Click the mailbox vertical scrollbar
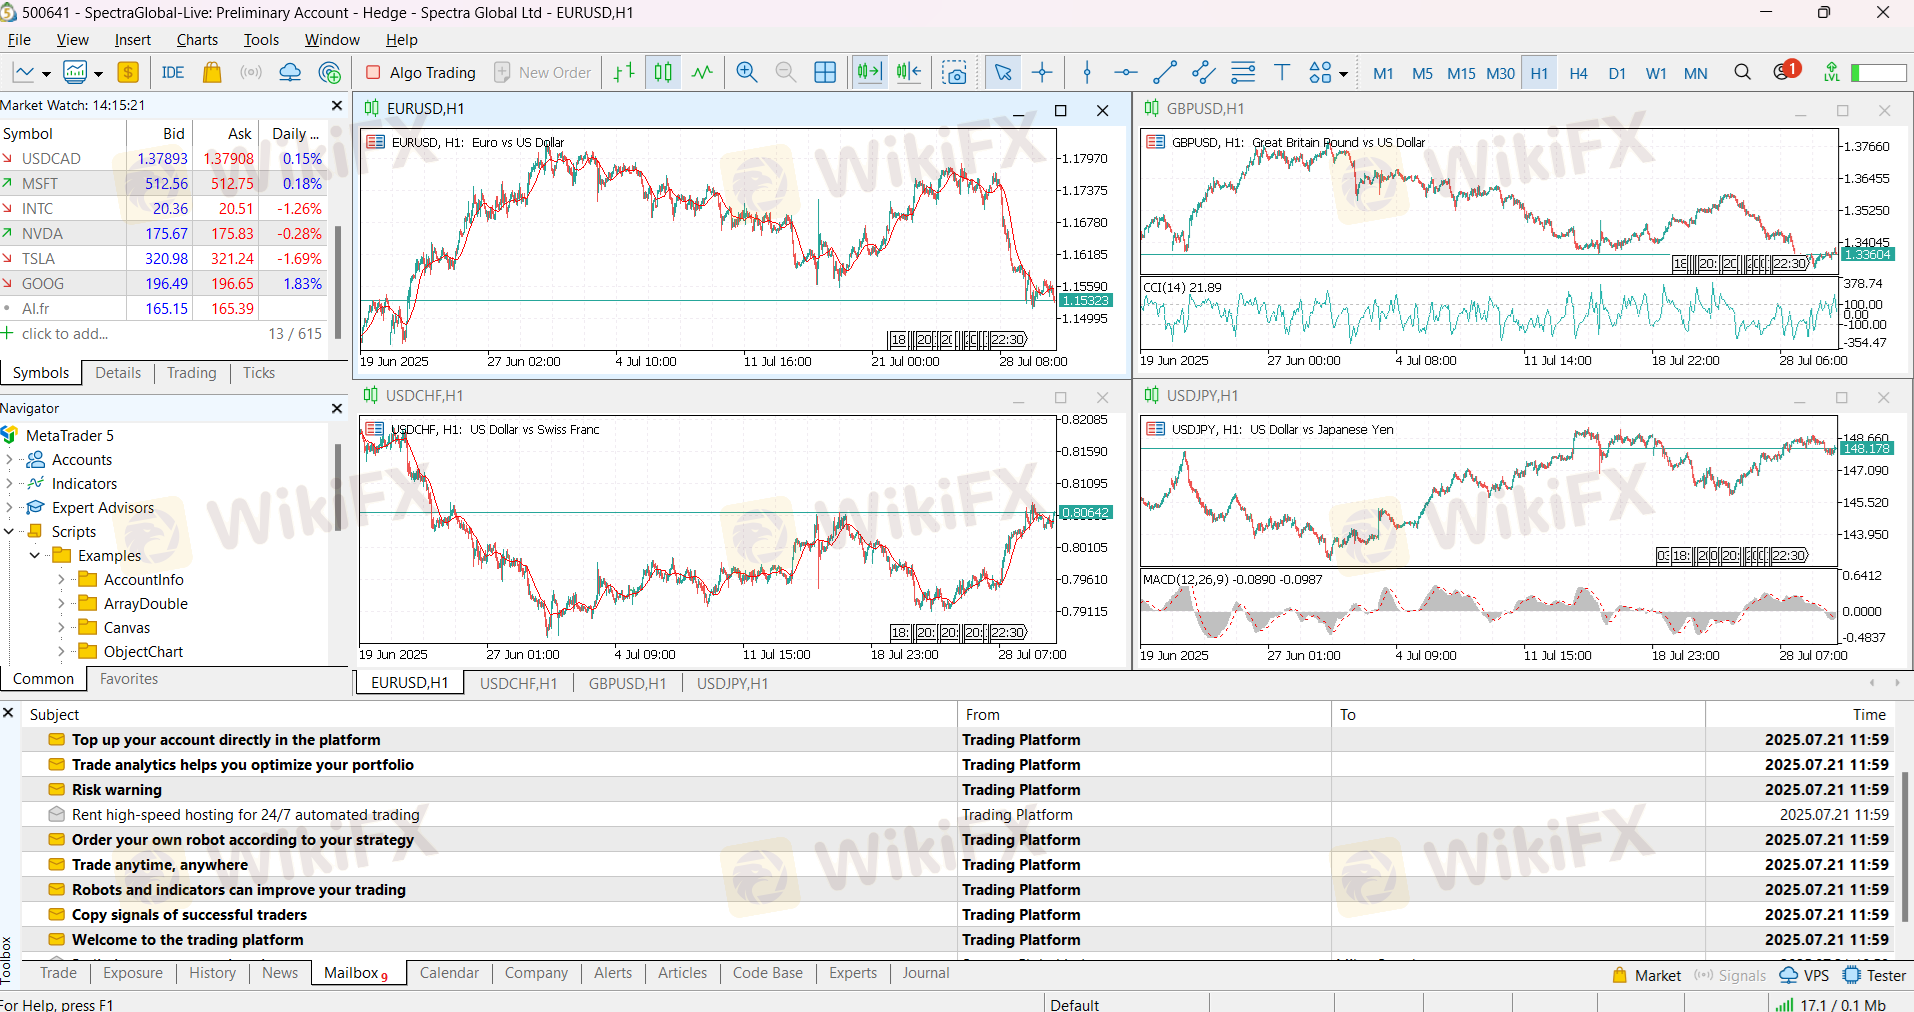This screenshot has height=1012, width=1914. (1905, 846)
